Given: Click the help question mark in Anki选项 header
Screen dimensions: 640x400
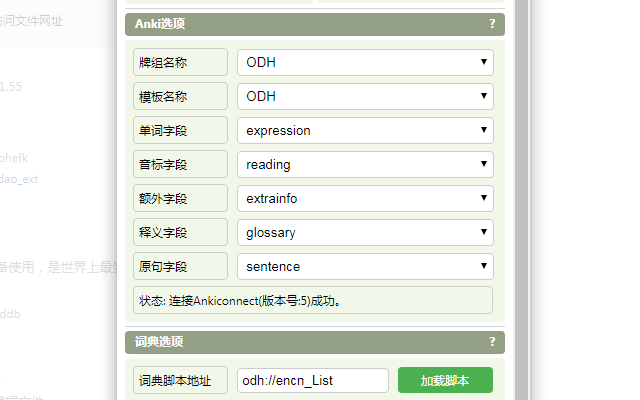Looking at the screenshot, I should [492, 24].
